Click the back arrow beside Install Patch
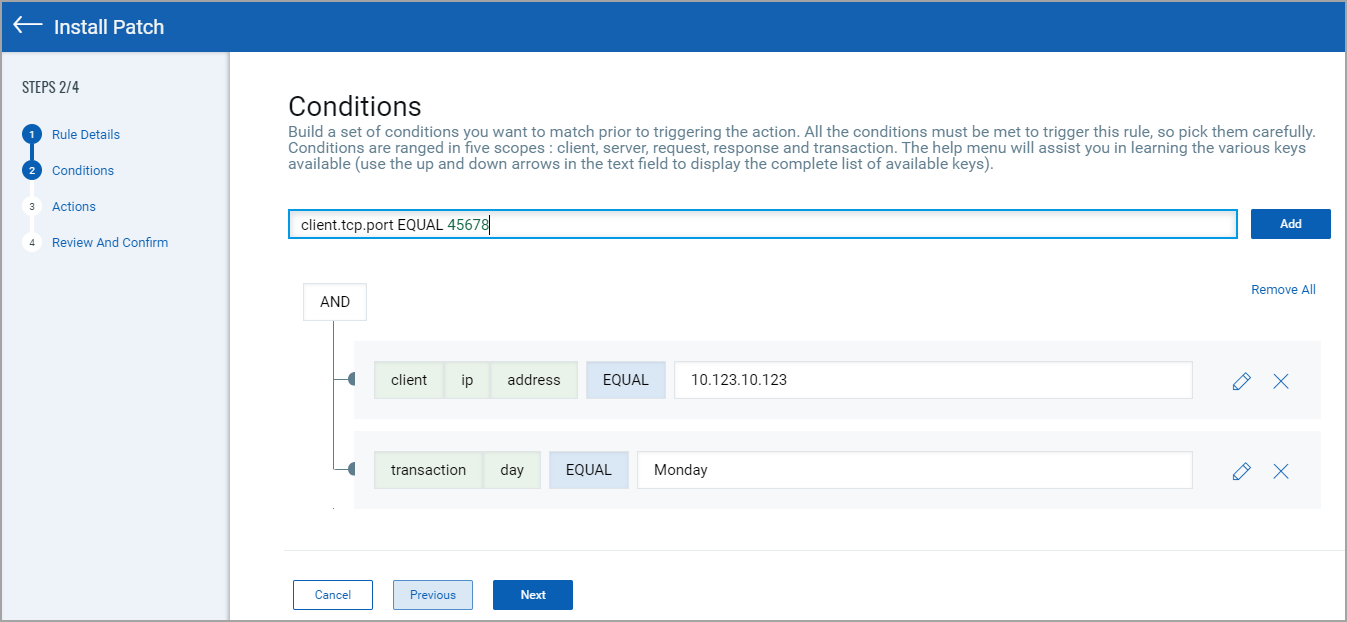Screen dimensions: 1347x622 point(28,26)
